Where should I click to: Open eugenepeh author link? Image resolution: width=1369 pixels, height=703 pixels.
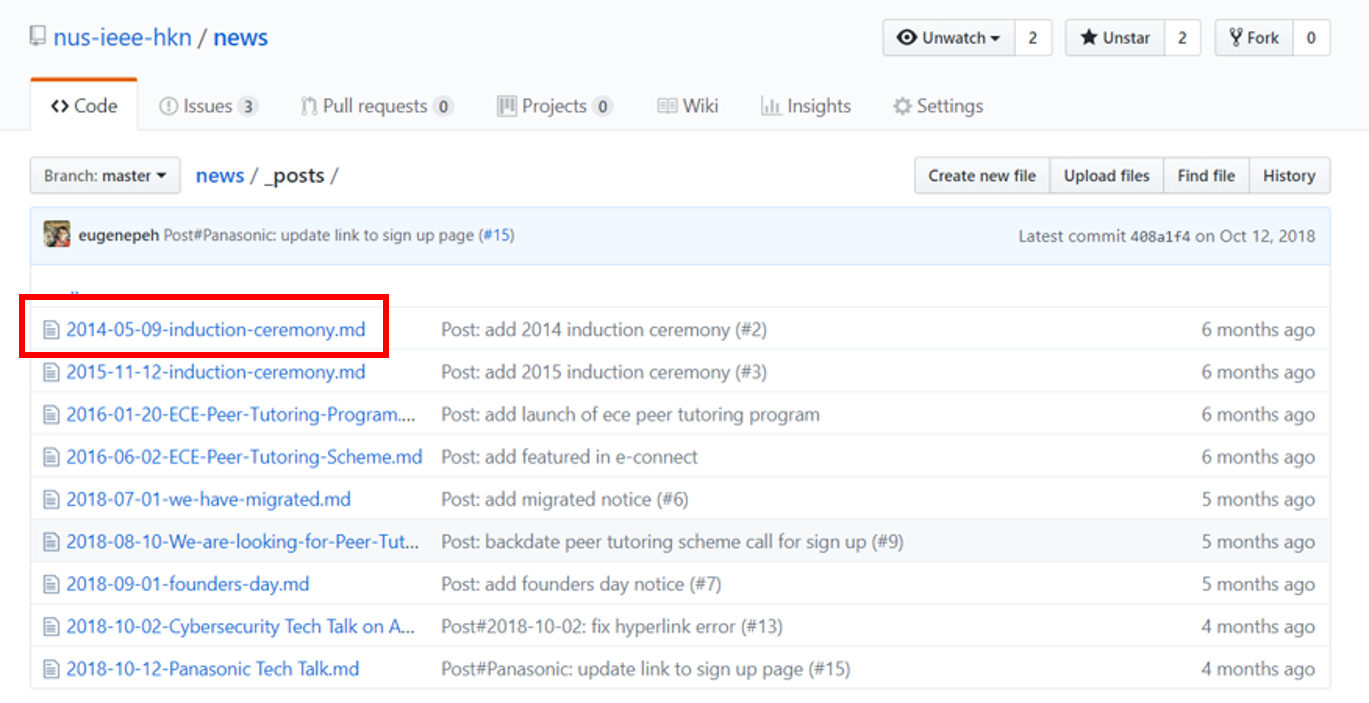click(x=118, y=236)
